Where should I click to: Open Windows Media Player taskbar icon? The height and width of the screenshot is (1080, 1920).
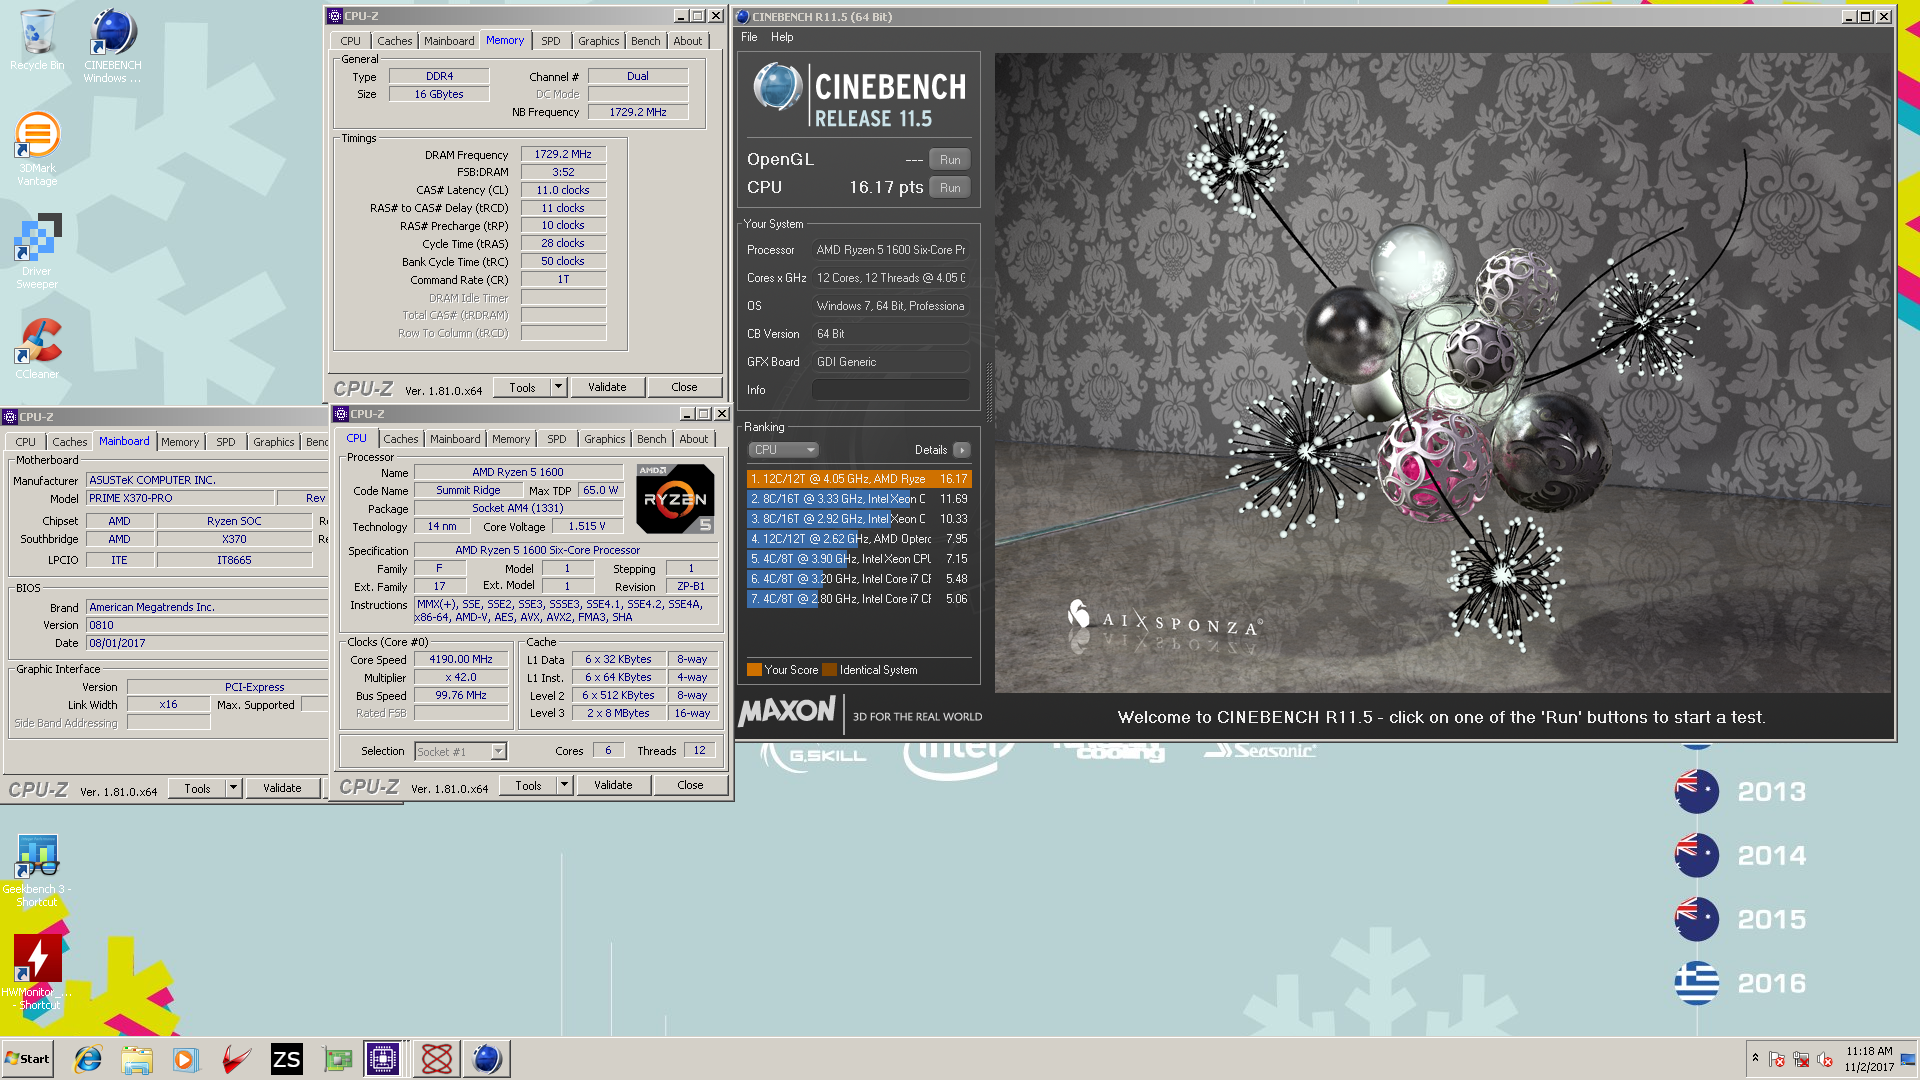pos(186,1059)
